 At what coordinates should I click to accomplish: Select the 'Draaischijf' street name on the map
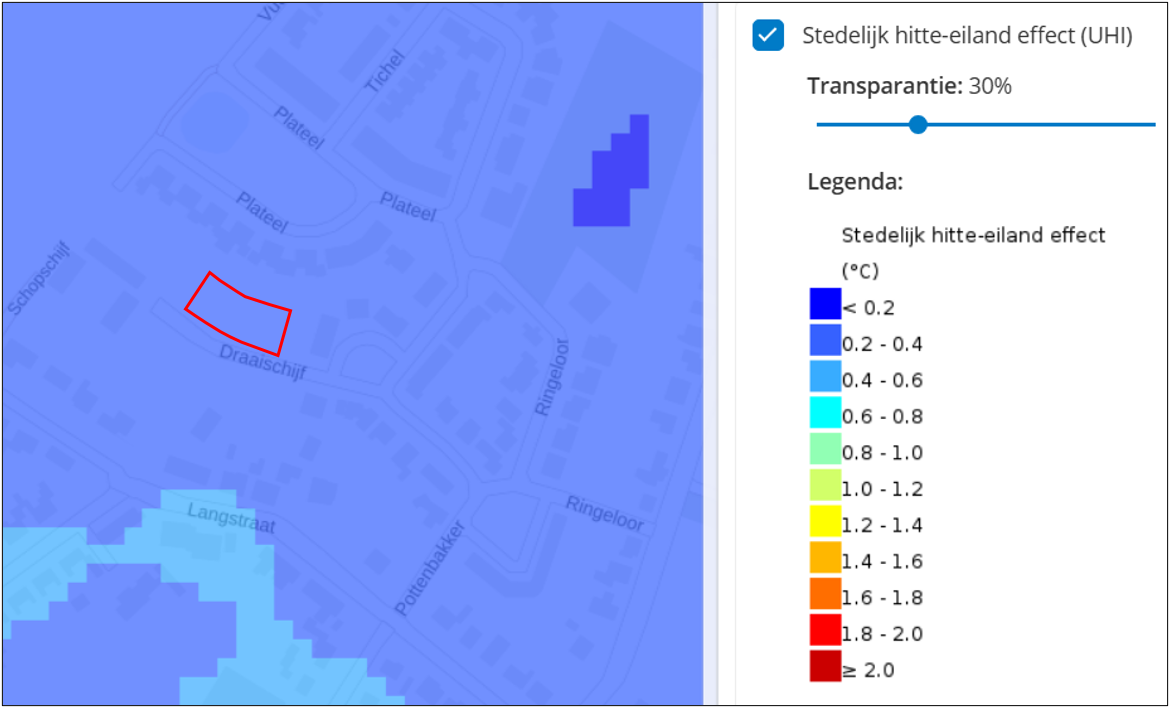click(x=263, y=363)
